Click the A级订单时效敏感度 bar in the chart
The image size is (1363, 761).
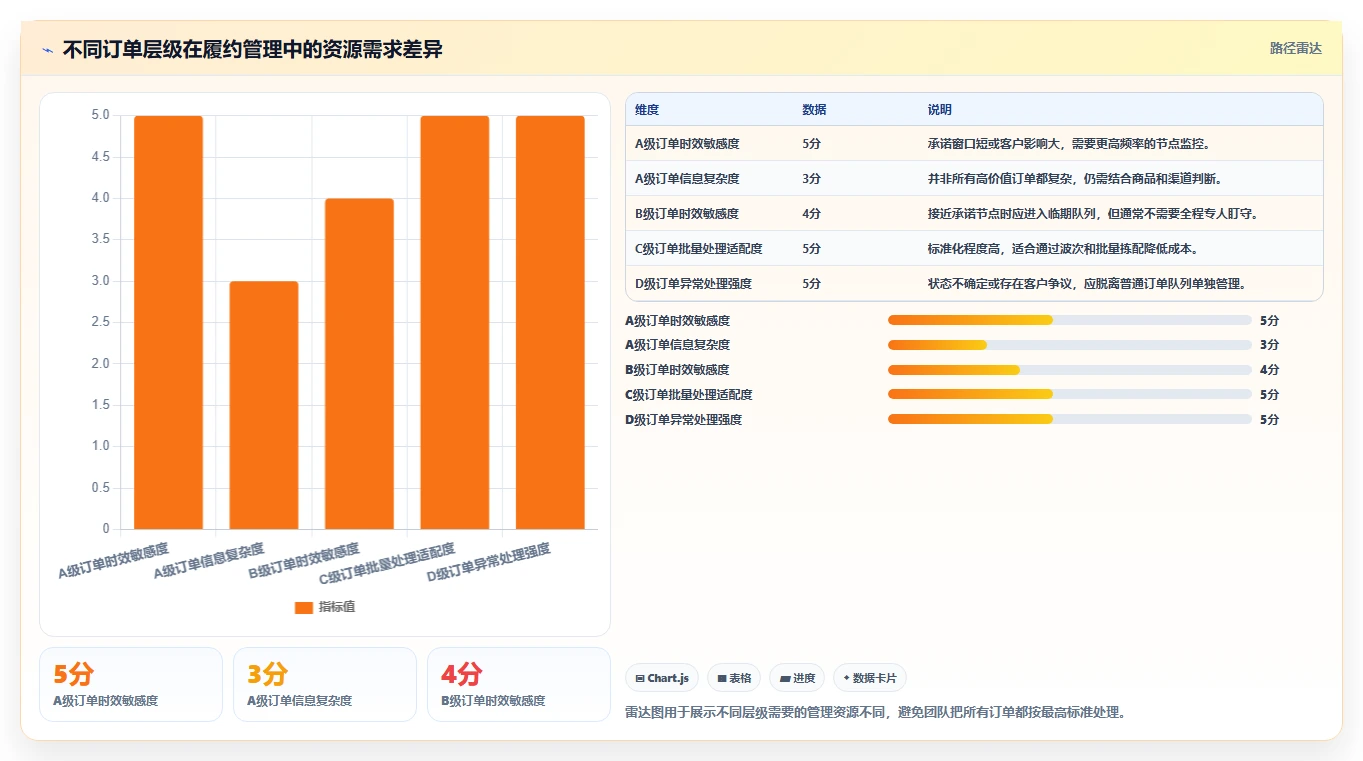(168, 322)
